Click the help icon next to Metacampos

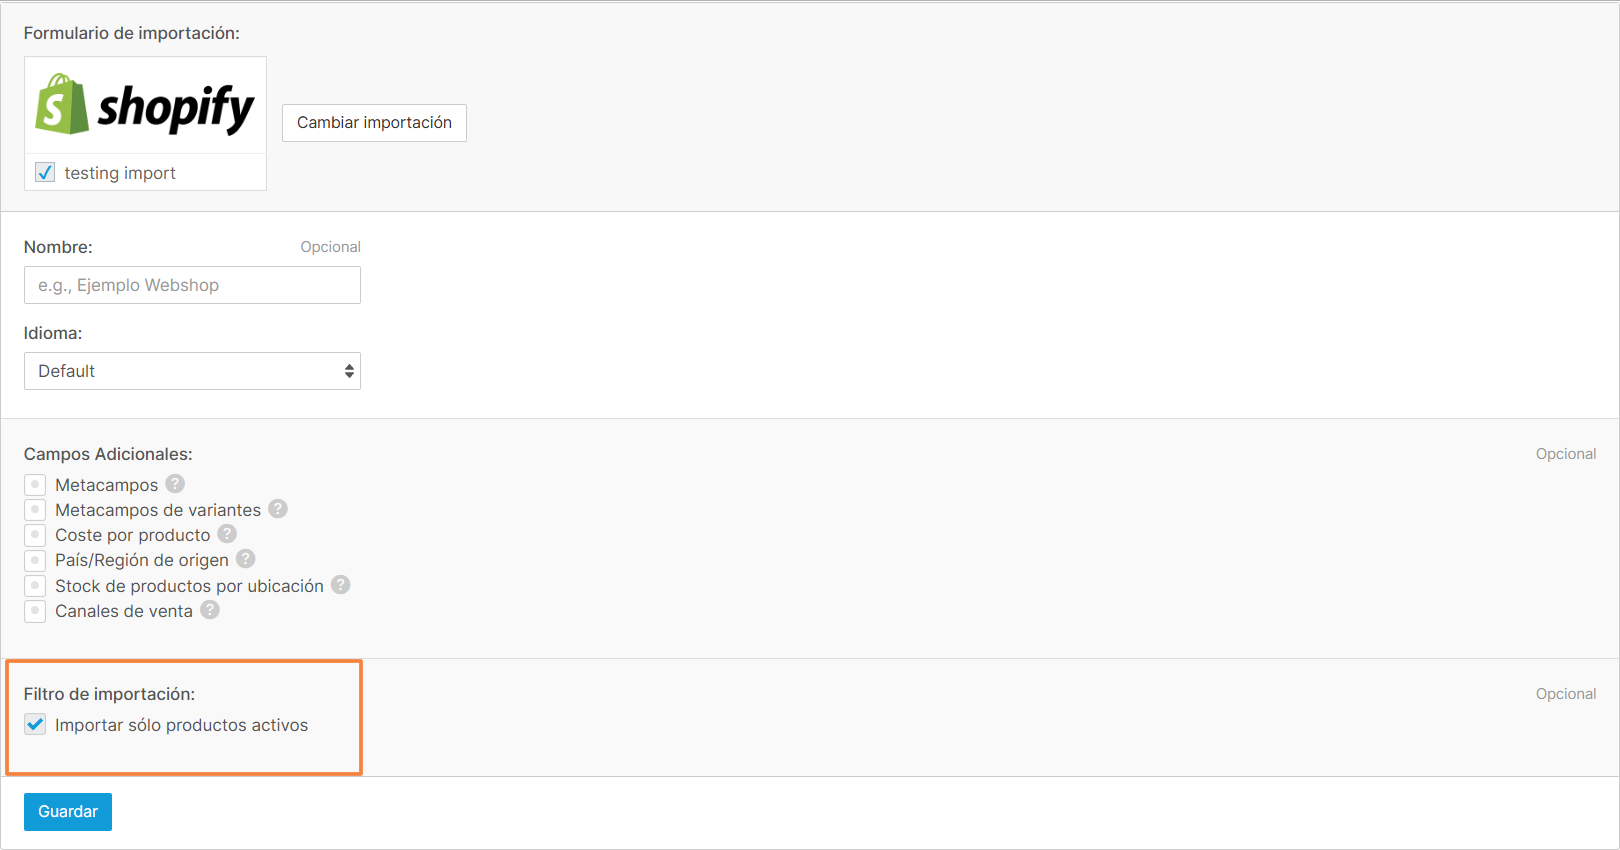pyautogui.click(x=175, y=484)
